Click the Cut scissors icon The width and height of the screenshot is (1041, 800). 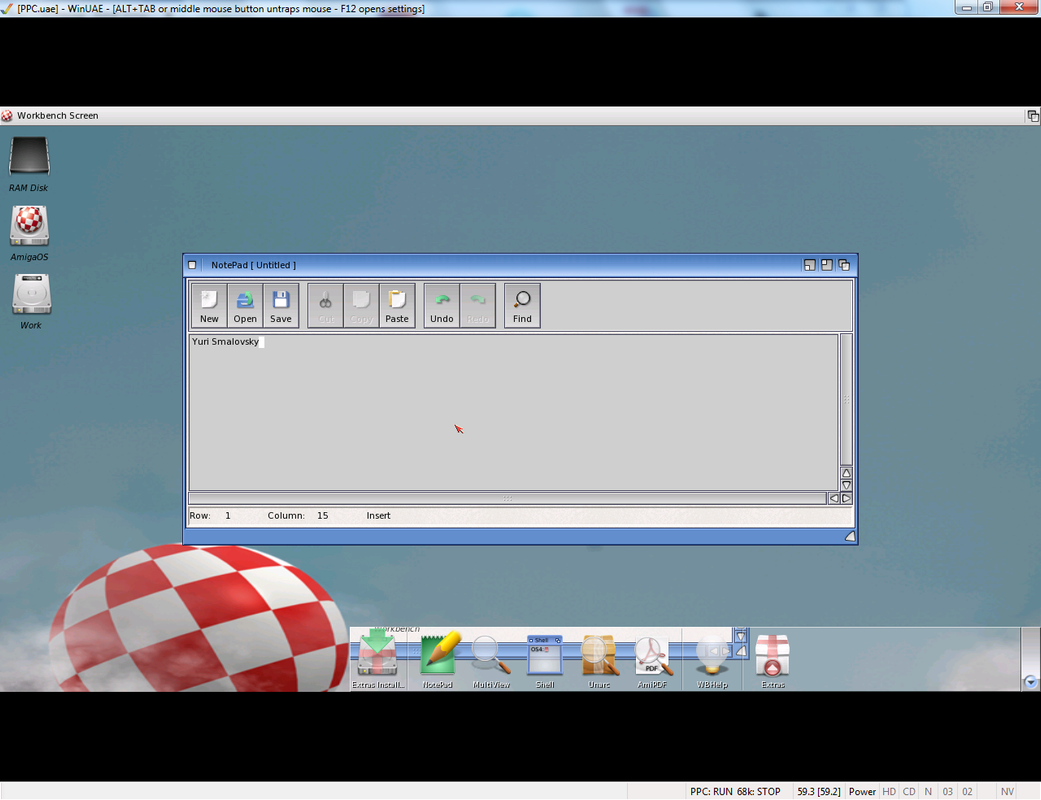[325, 305]
